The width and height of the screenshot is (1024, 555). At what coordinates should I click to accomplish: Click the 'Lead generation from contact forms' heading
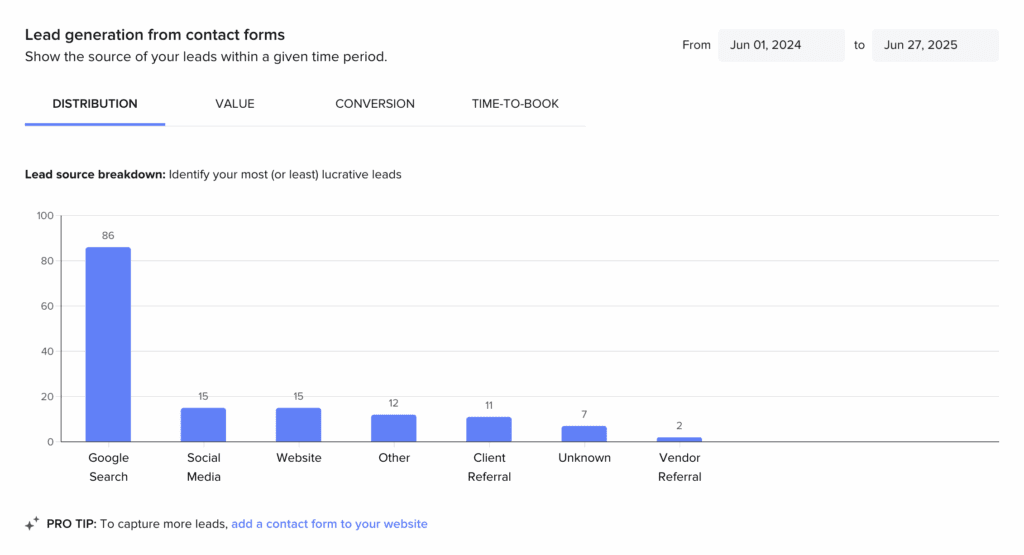154,35
